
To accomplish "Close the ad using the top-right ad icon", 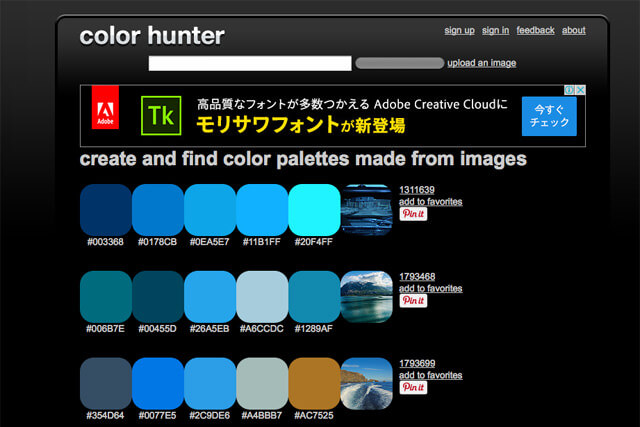I will (x=580, y=90).
